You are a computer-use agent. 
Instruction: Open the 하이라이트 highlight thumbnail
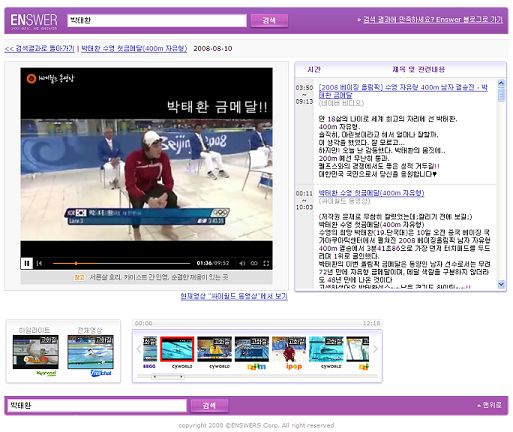click(36, 352)
